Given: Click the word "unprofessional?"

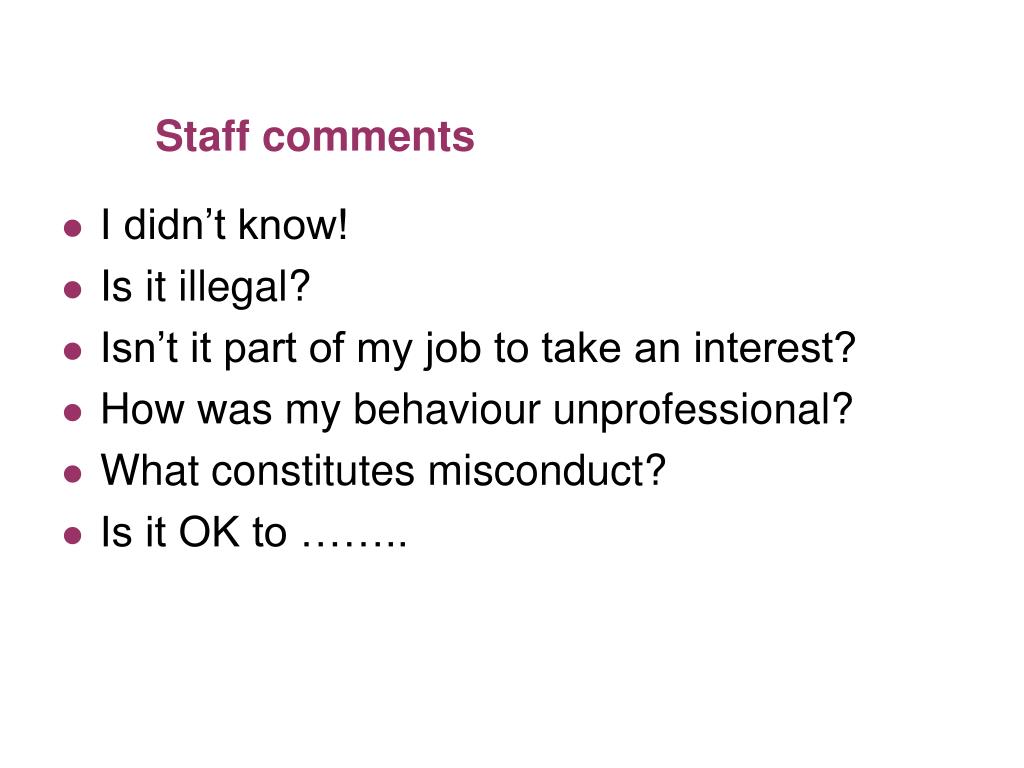Looking at the screenshot, I should (703, 411).
